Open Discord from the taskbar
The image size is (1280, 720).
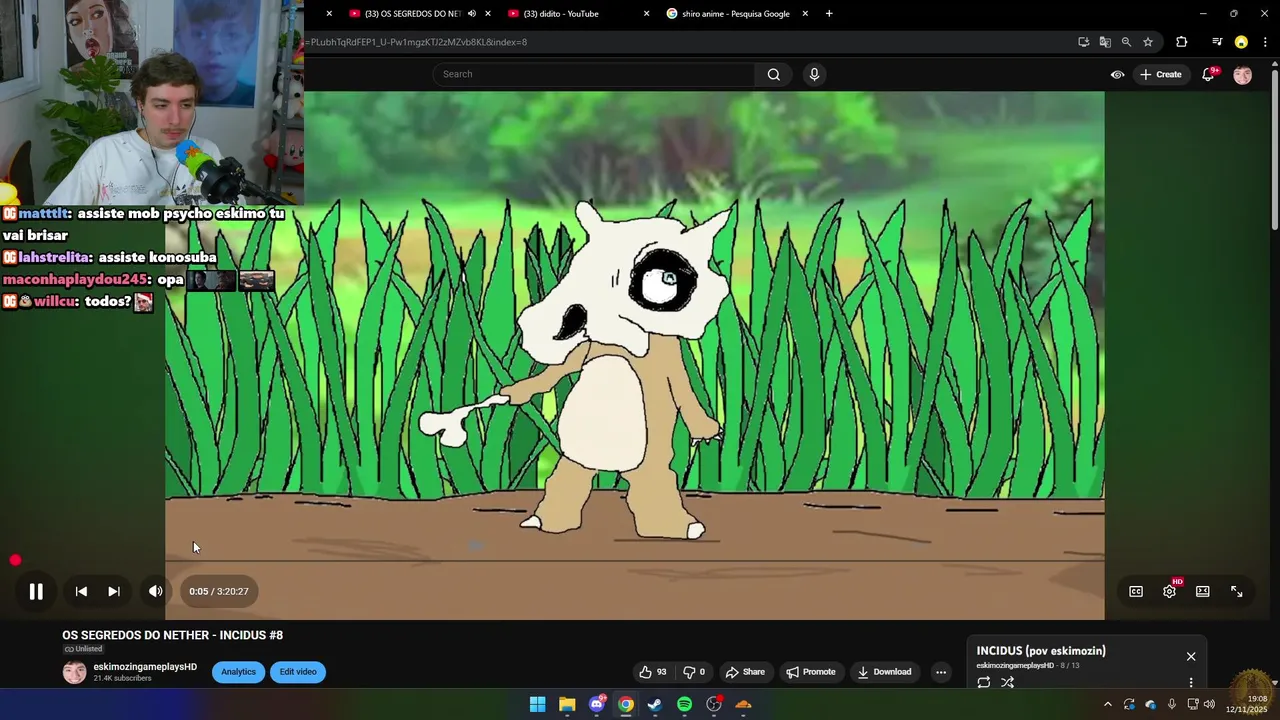coord(597,704)
